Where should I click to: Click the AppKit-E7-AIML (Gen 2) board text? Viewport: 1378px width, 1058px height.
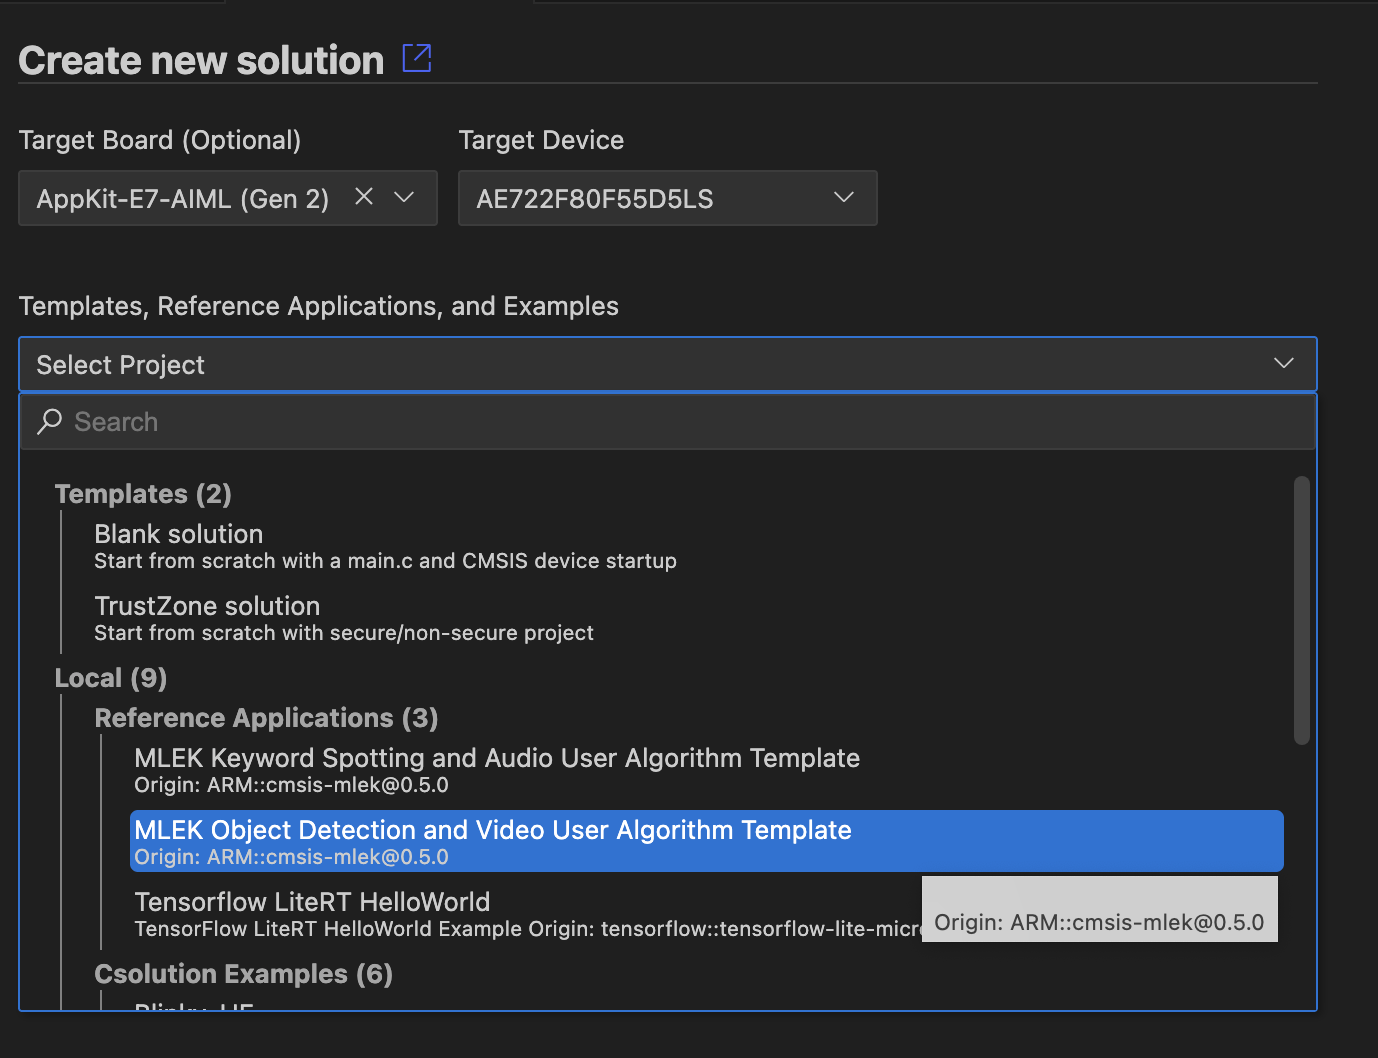tap(183, 199)
